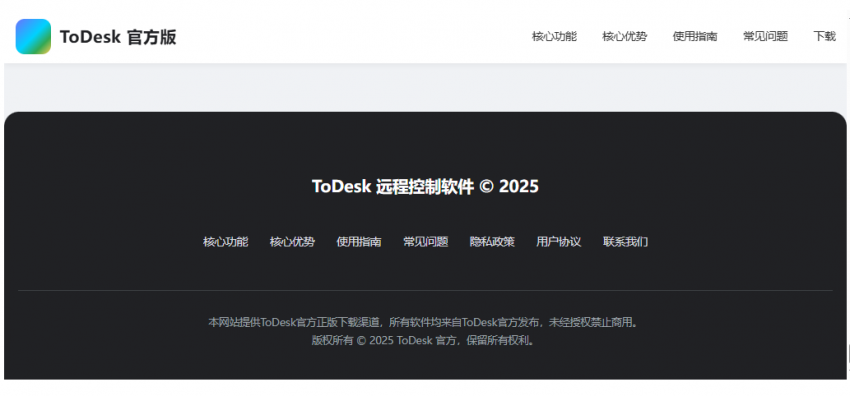Screen dimensions: 850x396
Task: Click the footer link 核心功能
Action: click(226, 242)
